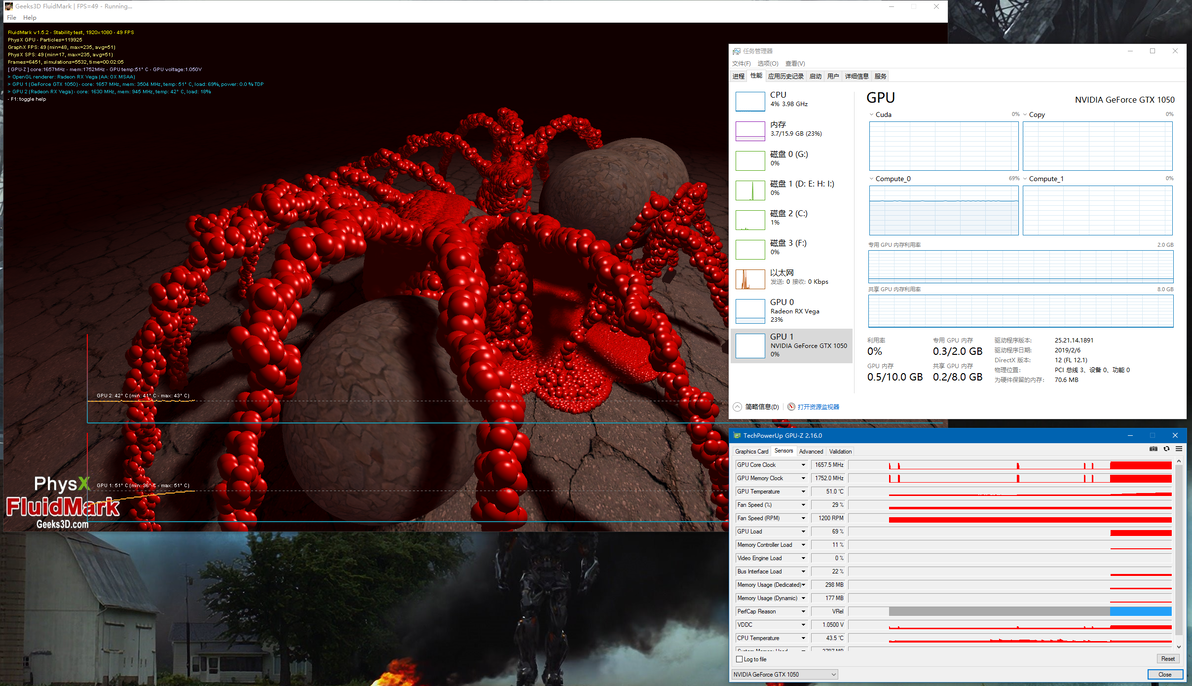Click the Resource Monitor icon link
Screen dimensions: 1192x686
click(791, 407)
